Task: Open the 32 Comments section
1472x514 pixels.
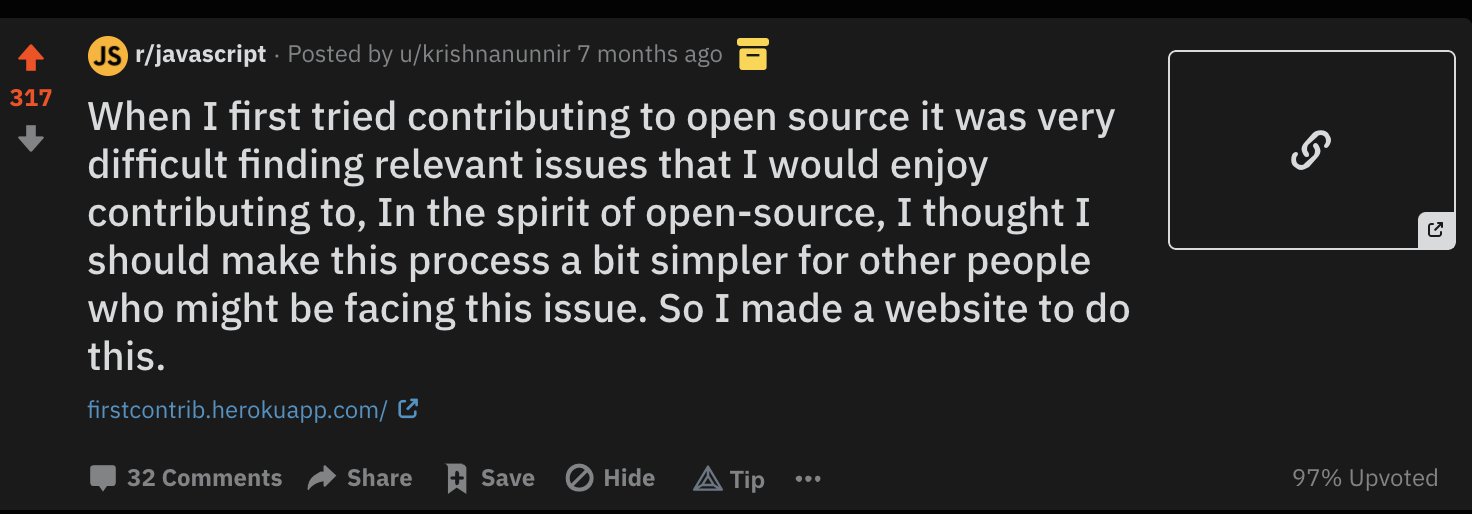Action: [186, 478]
